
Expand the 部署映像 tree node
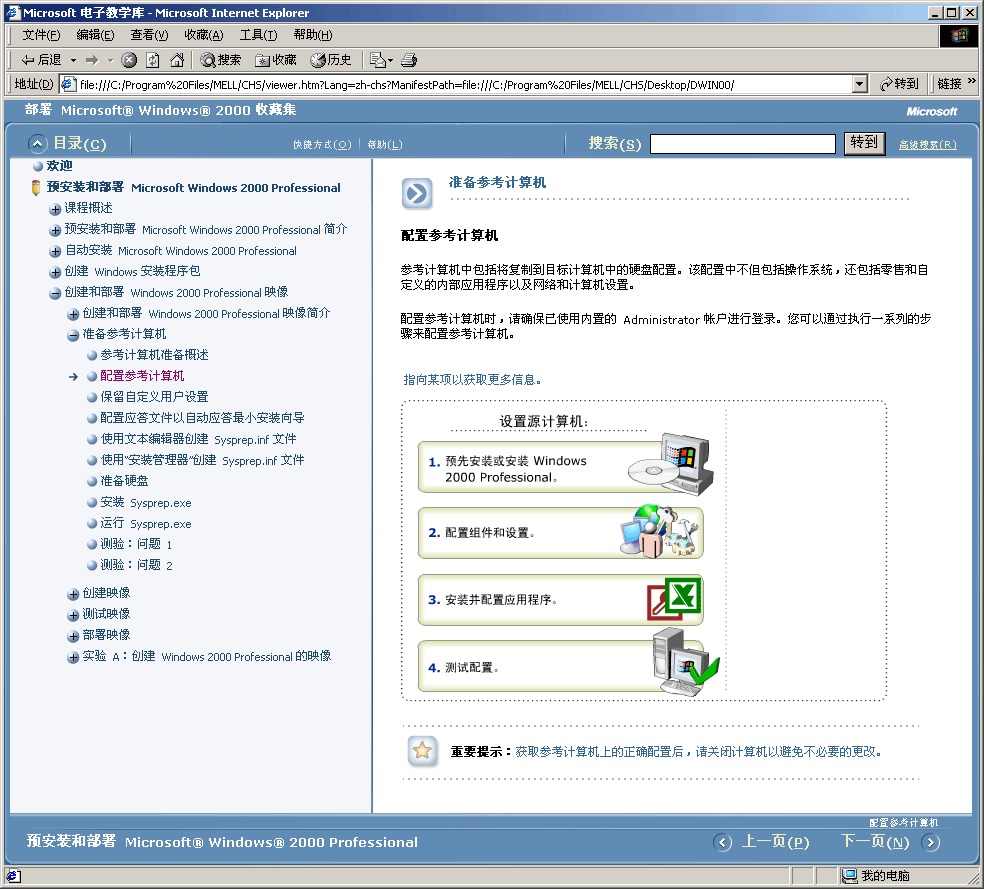pos(73,636)
